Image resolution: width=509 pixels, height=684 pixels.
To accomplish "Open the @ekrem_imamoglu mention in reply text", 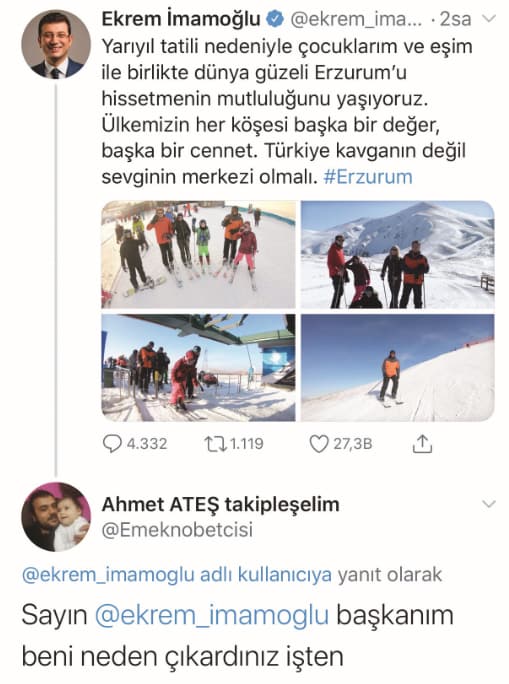I will (x=212, y=615).
